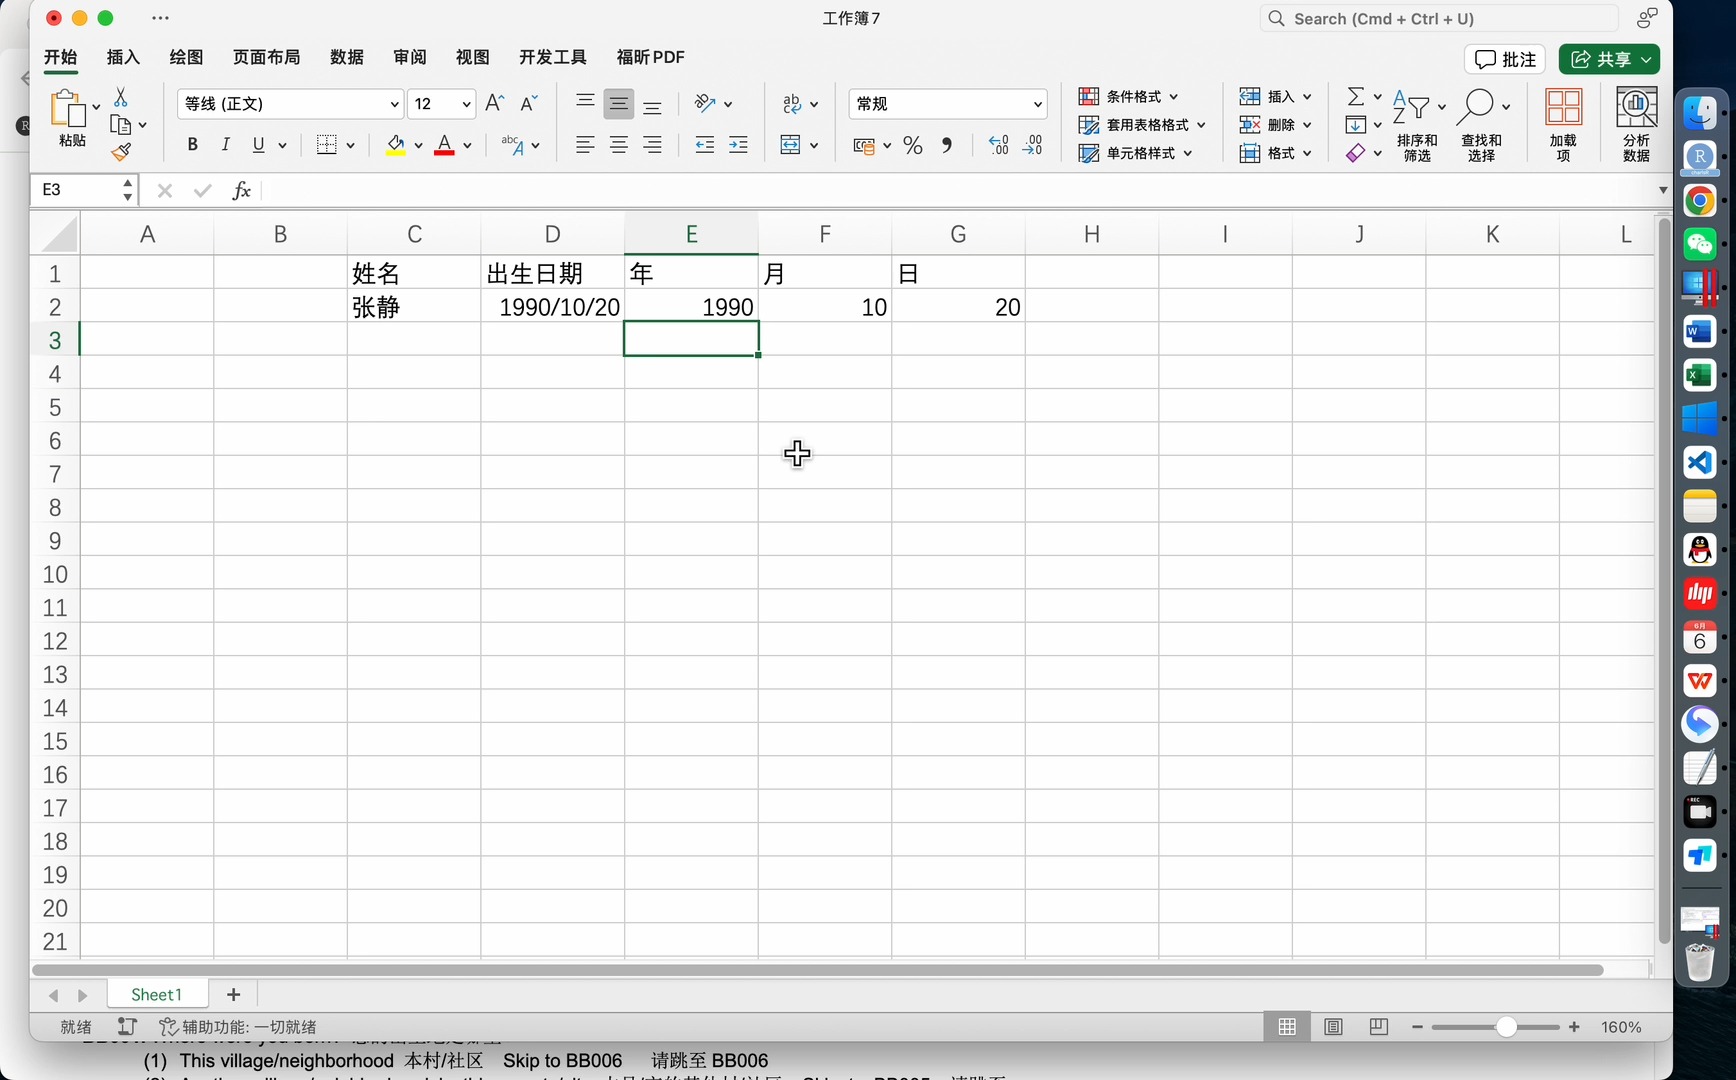Click the search field in title bar

(1438, 19)
